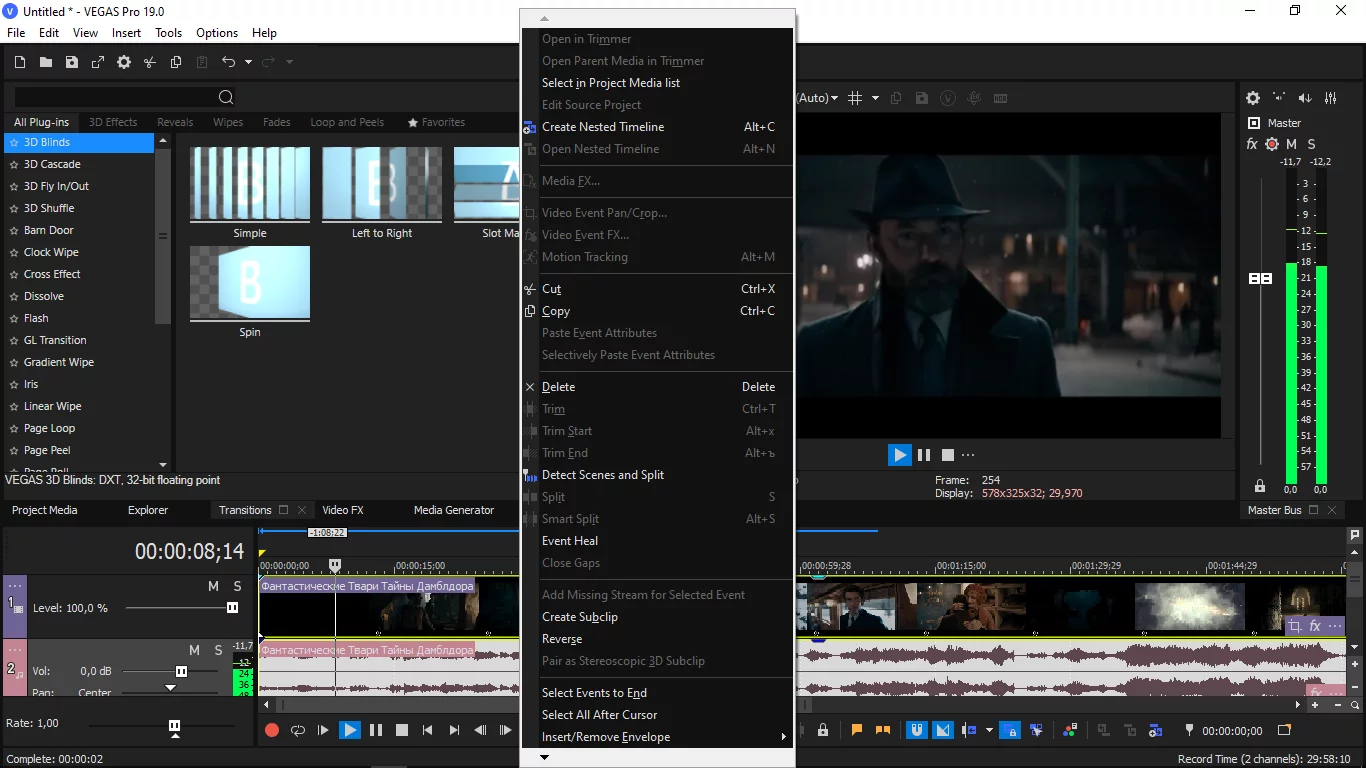The height and width of the screenshot is (768, 1366).
Task: Mute the Master bus with M
Action: pos(1292,144)
